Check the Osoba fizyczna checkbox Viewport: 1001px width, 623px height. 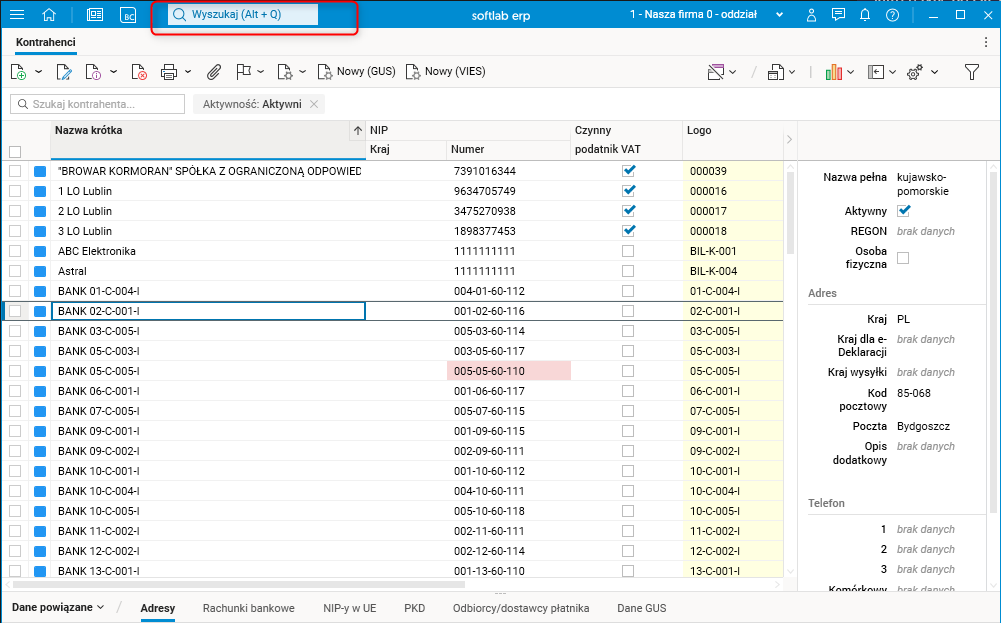[904, 258]
